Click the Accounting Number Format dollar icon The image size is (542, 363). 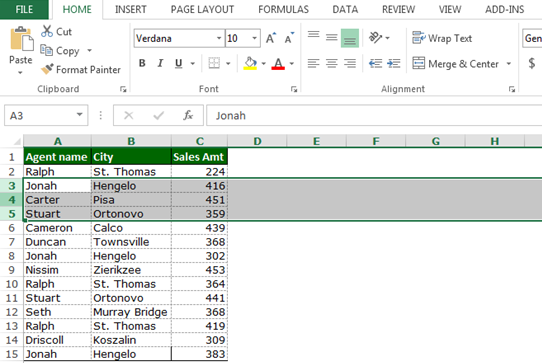point(532,63)
